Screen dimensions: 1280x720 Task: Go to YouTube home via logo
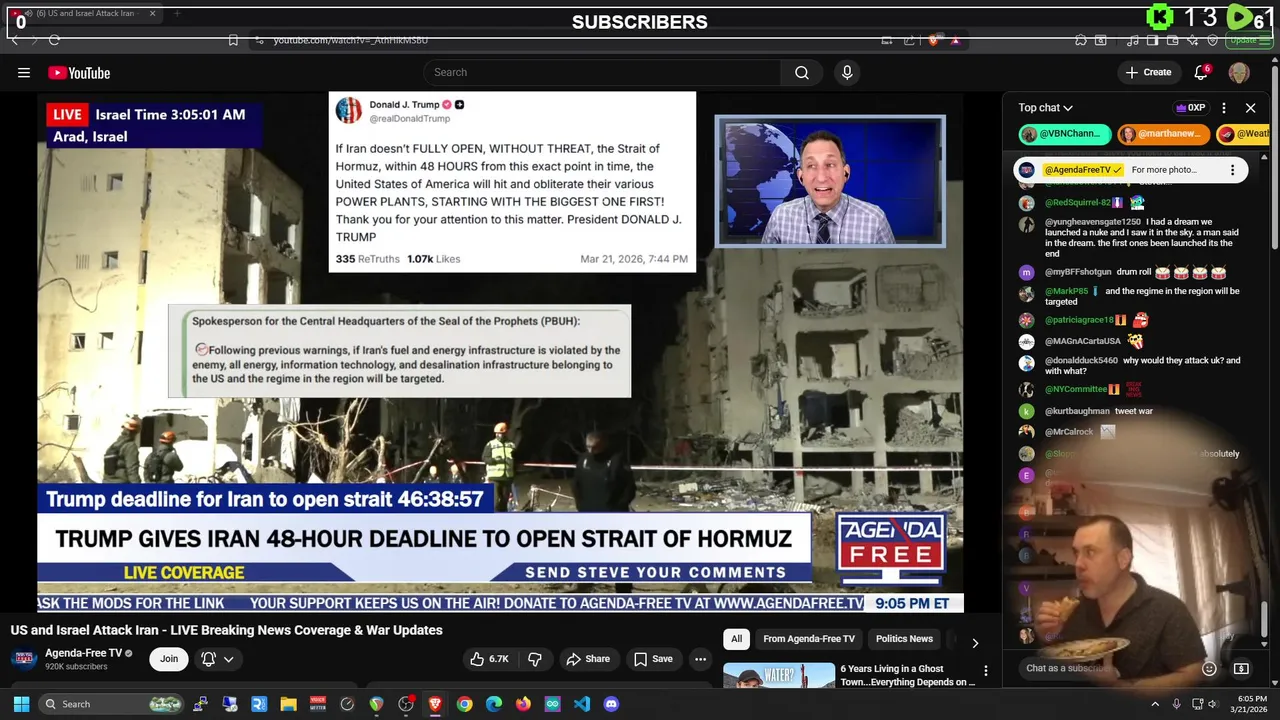79,72
